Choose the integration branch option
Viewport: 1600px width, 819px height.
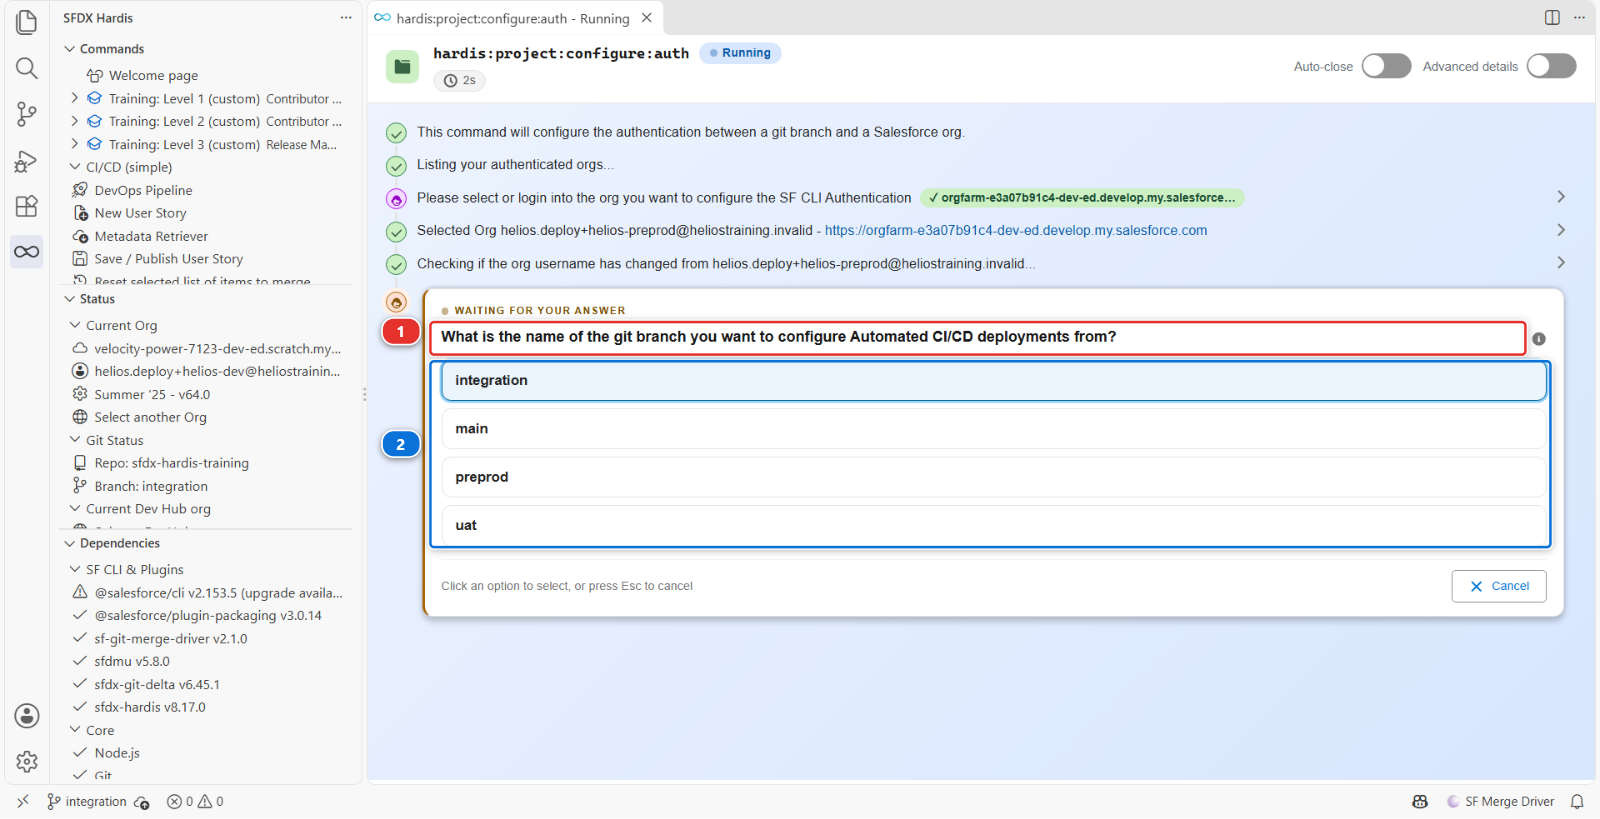994,381
